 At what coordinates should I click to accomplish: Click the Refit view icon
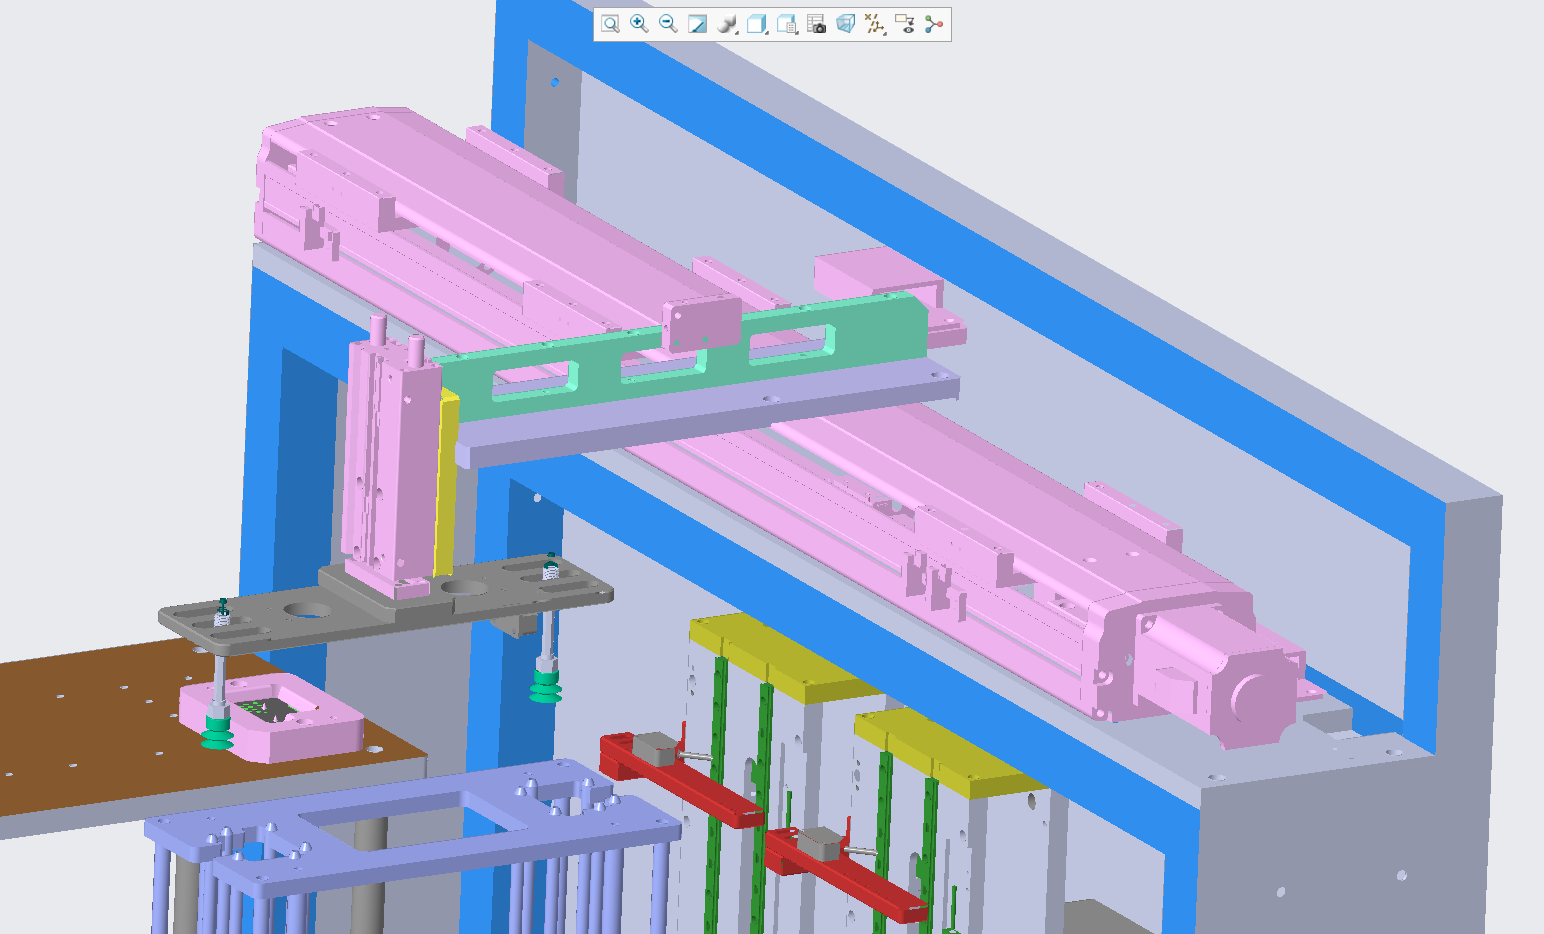pos(610,24)
